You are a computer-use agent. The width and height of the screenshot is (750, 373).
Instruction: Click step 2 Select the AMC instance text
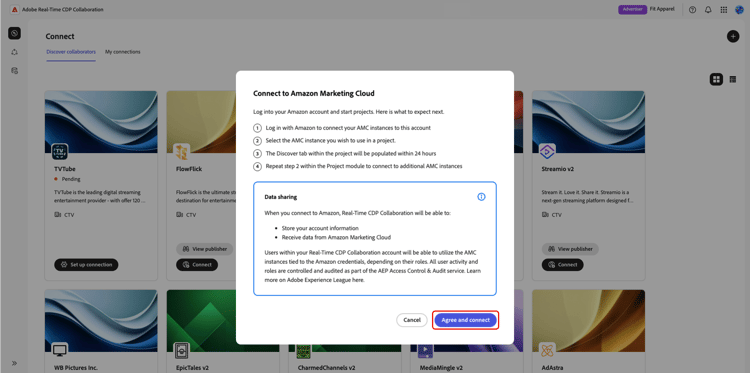tap(331, 141)
